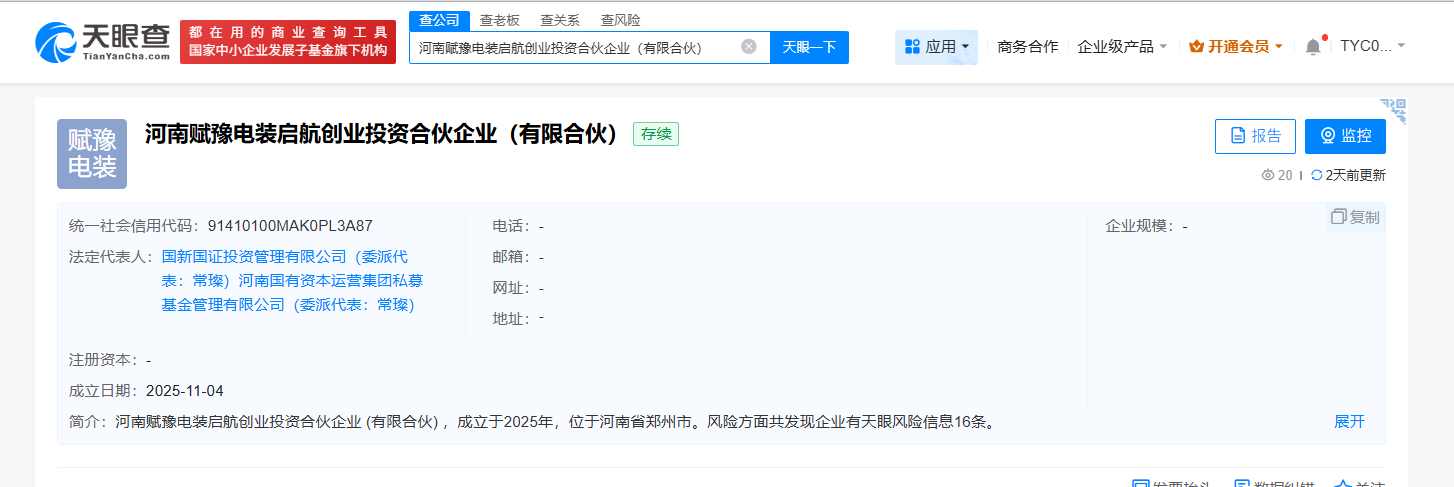Expand the 企业级产品 dropdown

[1122, 46]
